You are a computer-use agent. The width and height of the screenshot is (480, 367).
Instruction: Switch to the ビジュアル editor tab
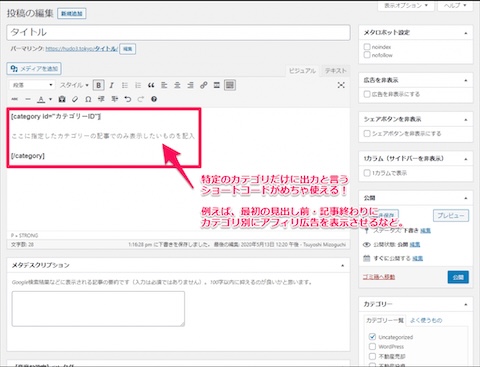click(302, 71)
